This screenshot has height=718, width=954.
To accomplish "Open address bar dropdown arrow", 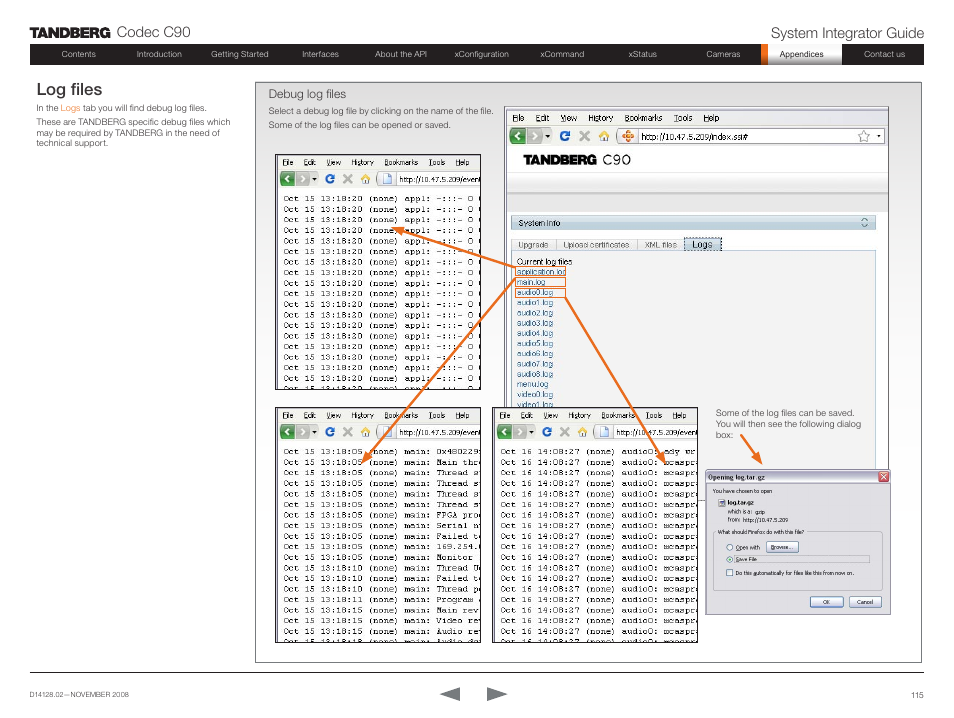I will click(879, 136).
